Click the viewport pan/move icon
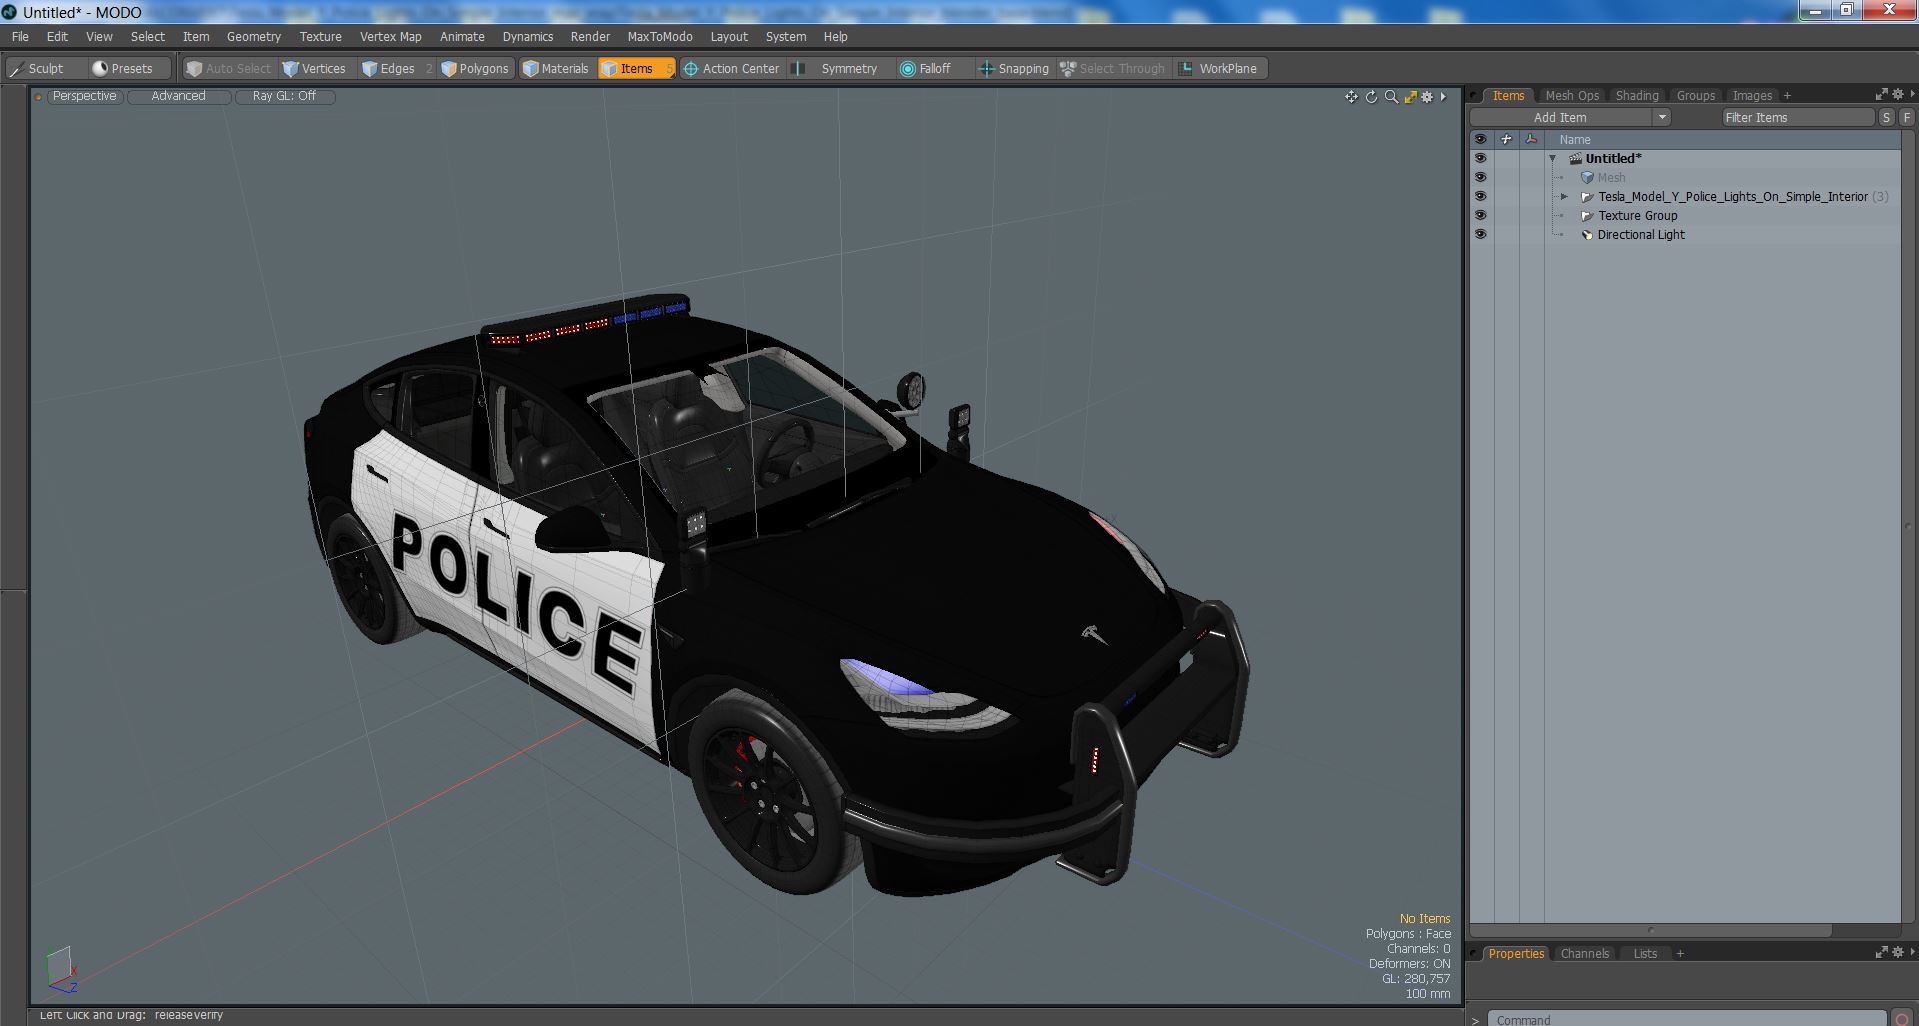Viewport: 1919px width, 1026px height. tap(1351, 97)
